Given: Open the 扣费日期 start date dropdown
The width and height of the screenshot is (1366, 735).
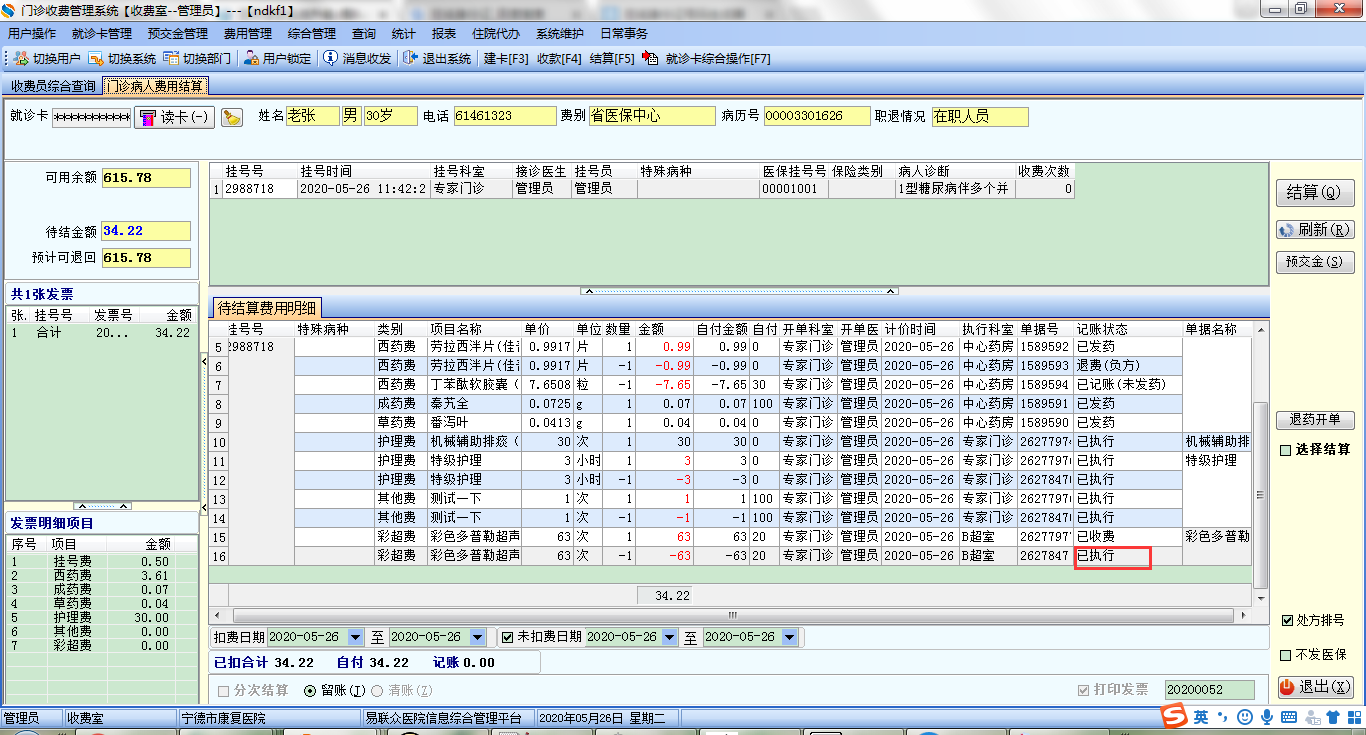Looking at the screenshot, I should pos(357,637).
